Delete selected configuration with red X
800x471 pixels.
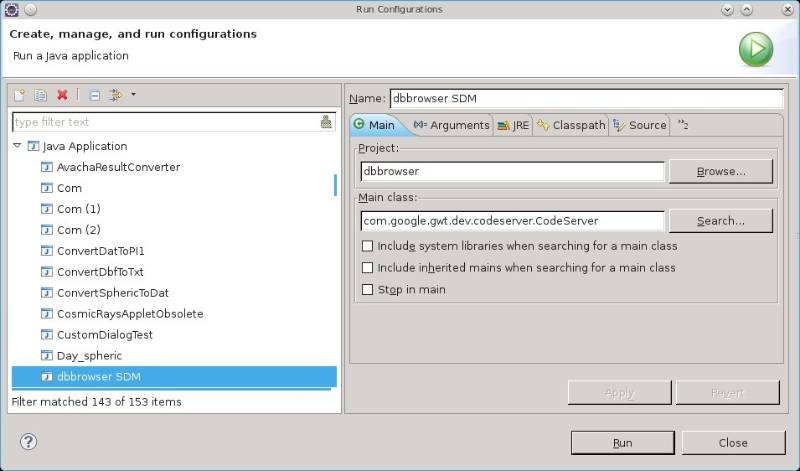[x=62, y=95]
